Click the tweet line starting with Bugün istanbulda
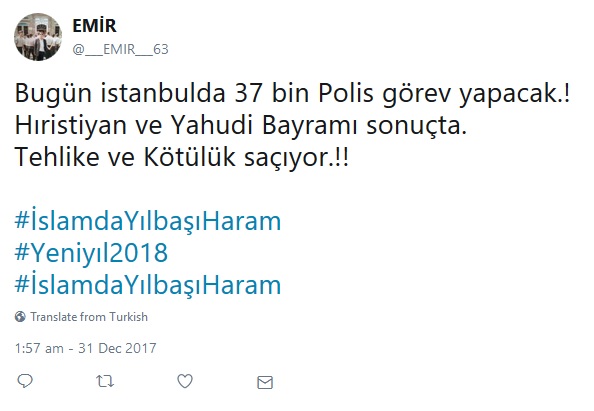This screenshot has width=594, height=411. tap(292, 93)
